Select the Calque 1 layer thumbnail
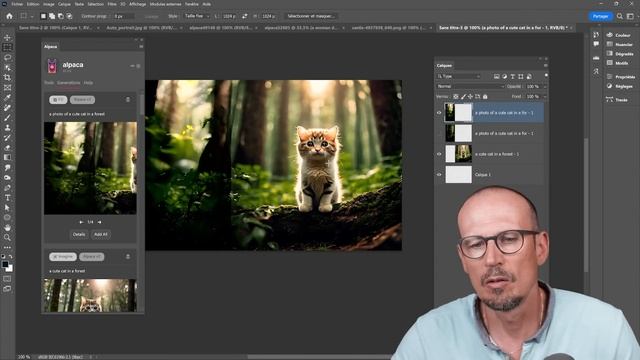Image resolution: width=640 pixels, height=360 pixels. click(458, 174)
